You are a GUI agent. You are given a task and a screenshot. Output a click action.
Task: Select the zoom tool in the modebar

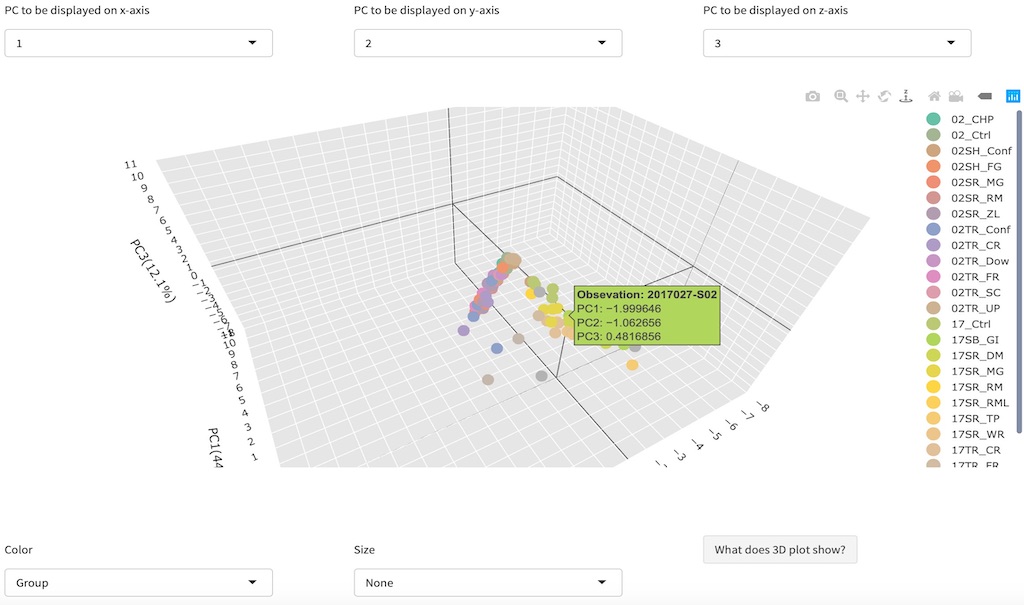[x=840, y=96]
